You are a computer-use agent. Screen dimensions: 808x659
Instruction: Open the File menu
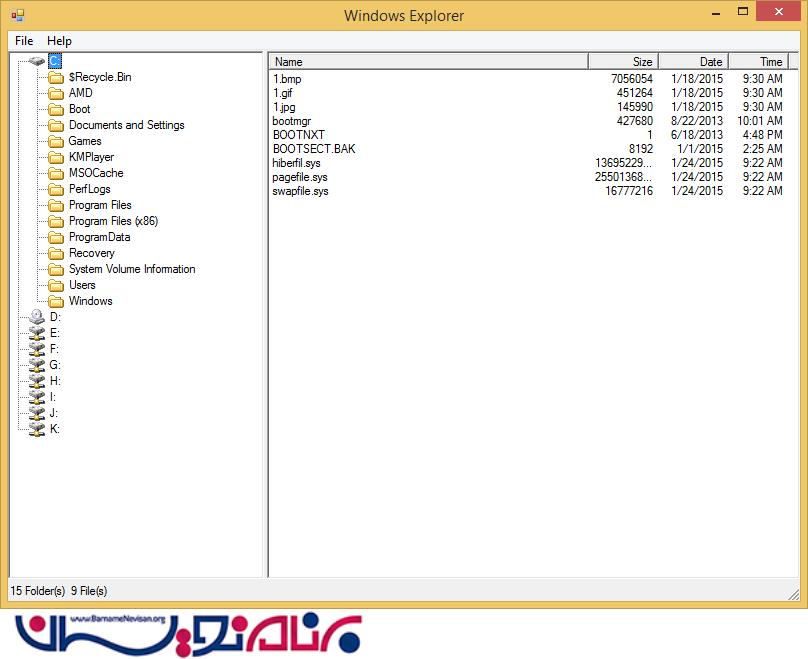click(23, 41)
